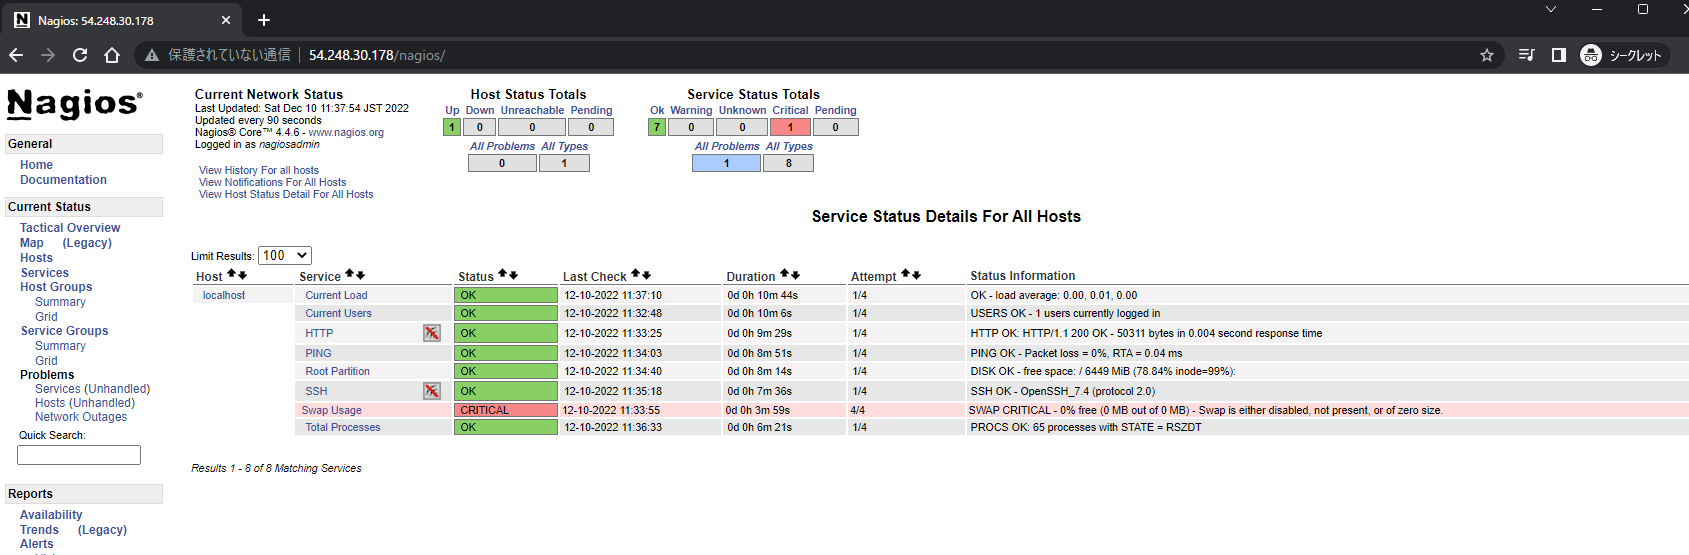
Task: Open the media/reading list control icon
Action: (1526, 55)
